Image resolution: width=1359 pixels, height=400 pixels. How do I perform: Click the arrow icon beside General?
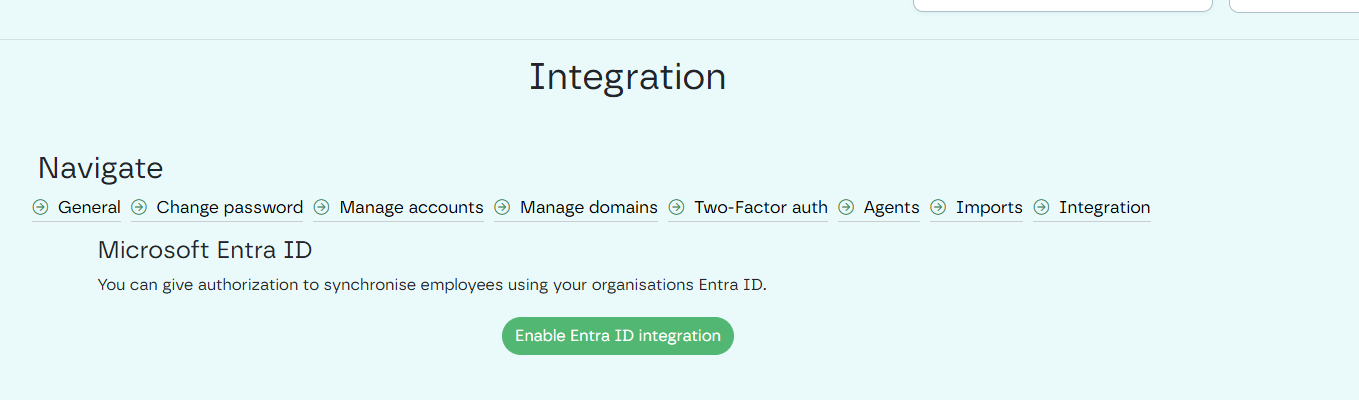(40, 208)
